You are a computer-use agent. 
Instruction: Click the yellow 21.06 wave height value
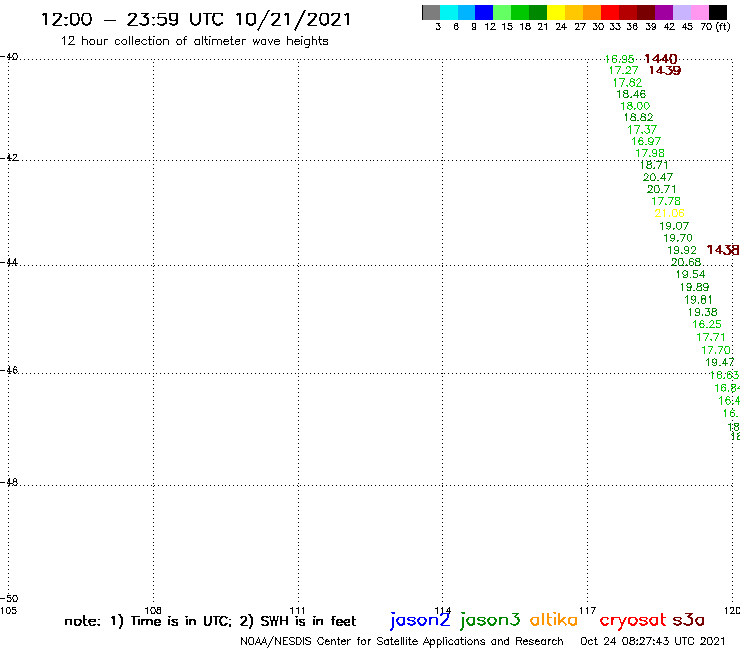tap(669, 213)
